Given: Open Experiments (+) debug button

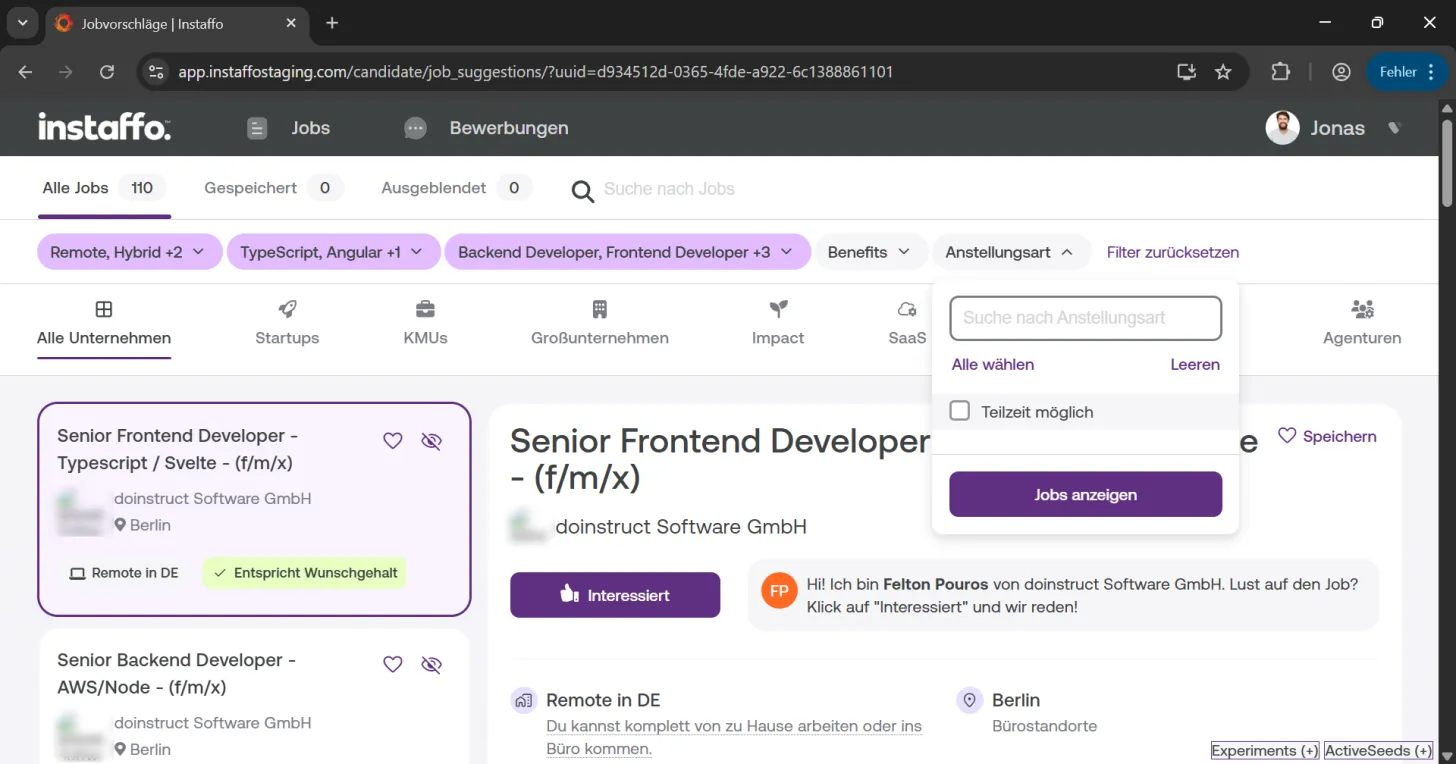Looking at the screenshot, I should 1265,751.
